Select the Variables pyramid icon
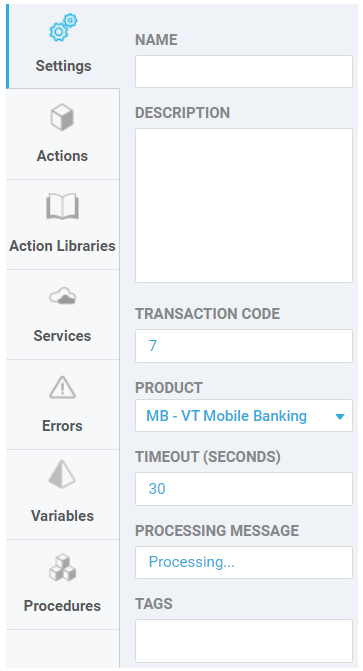Image resolution: width=363 pixels, height=671 pixels. pyautogui.click(x=62, y=474)
